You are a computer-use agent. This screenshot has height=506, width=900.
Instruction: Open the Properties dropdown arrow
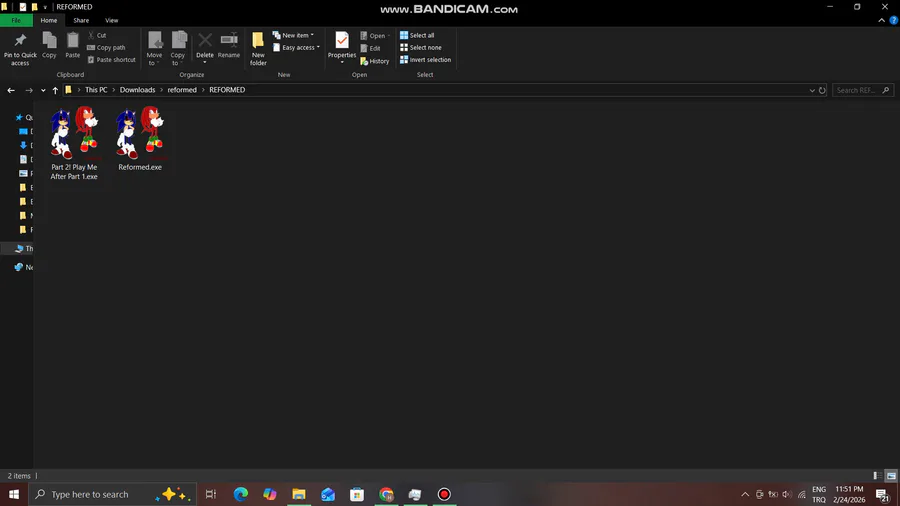[342, 62]
